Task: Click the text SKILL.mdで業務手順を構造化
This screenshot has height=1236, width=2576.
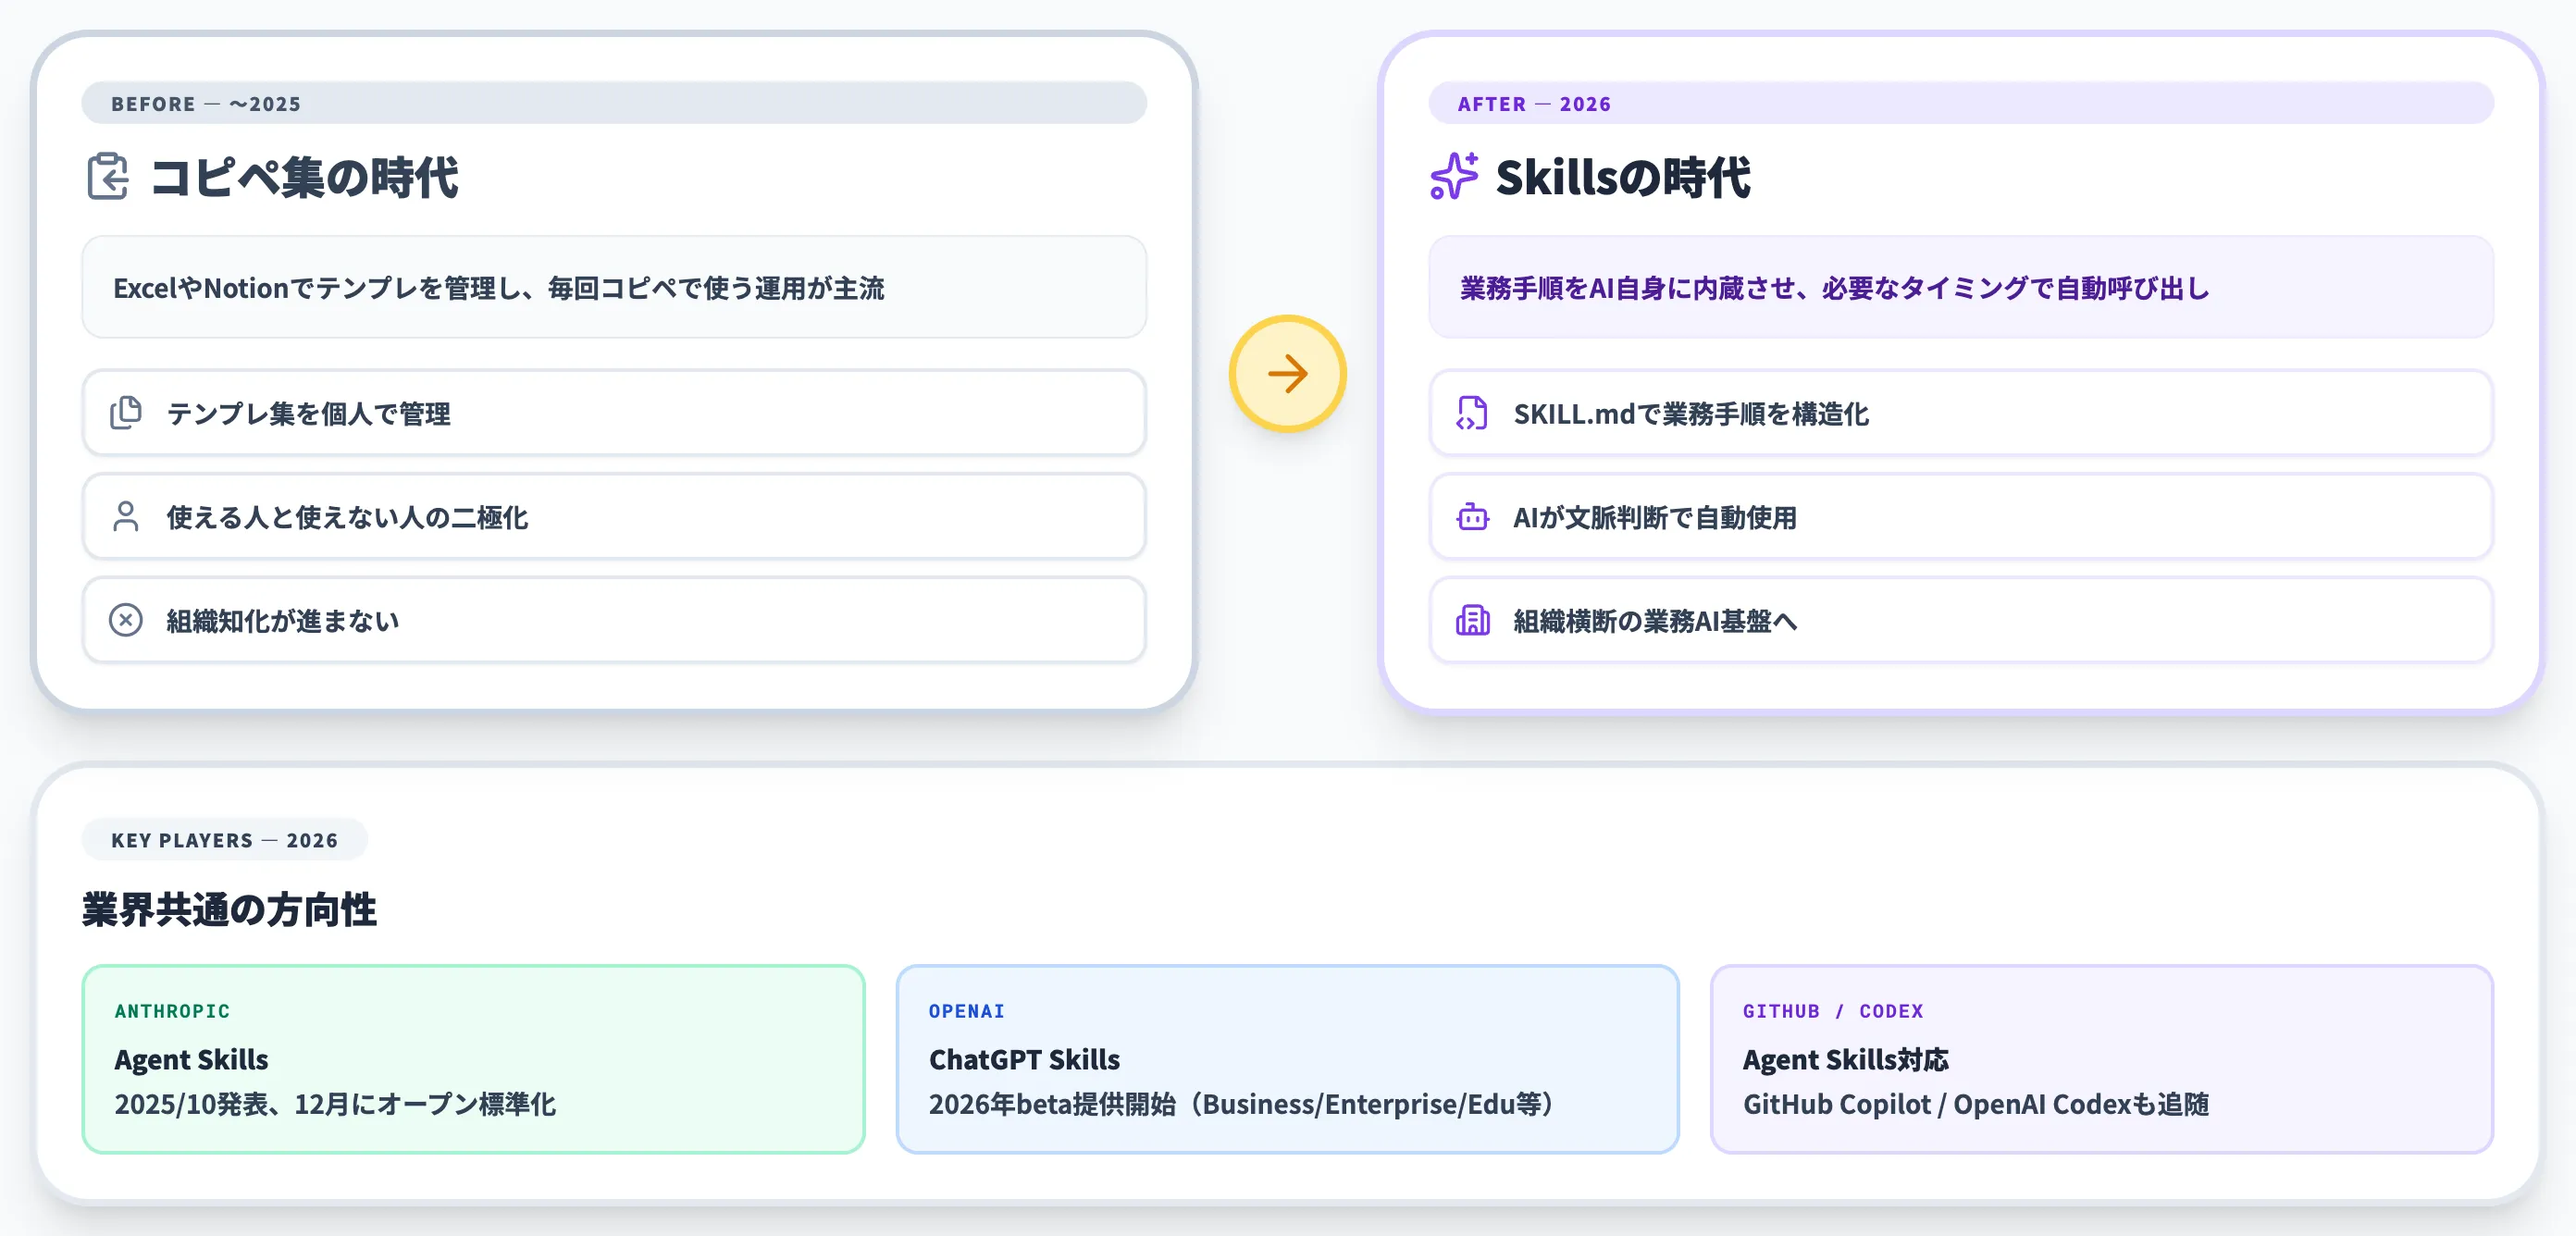Action: (x=1690, y=414)
